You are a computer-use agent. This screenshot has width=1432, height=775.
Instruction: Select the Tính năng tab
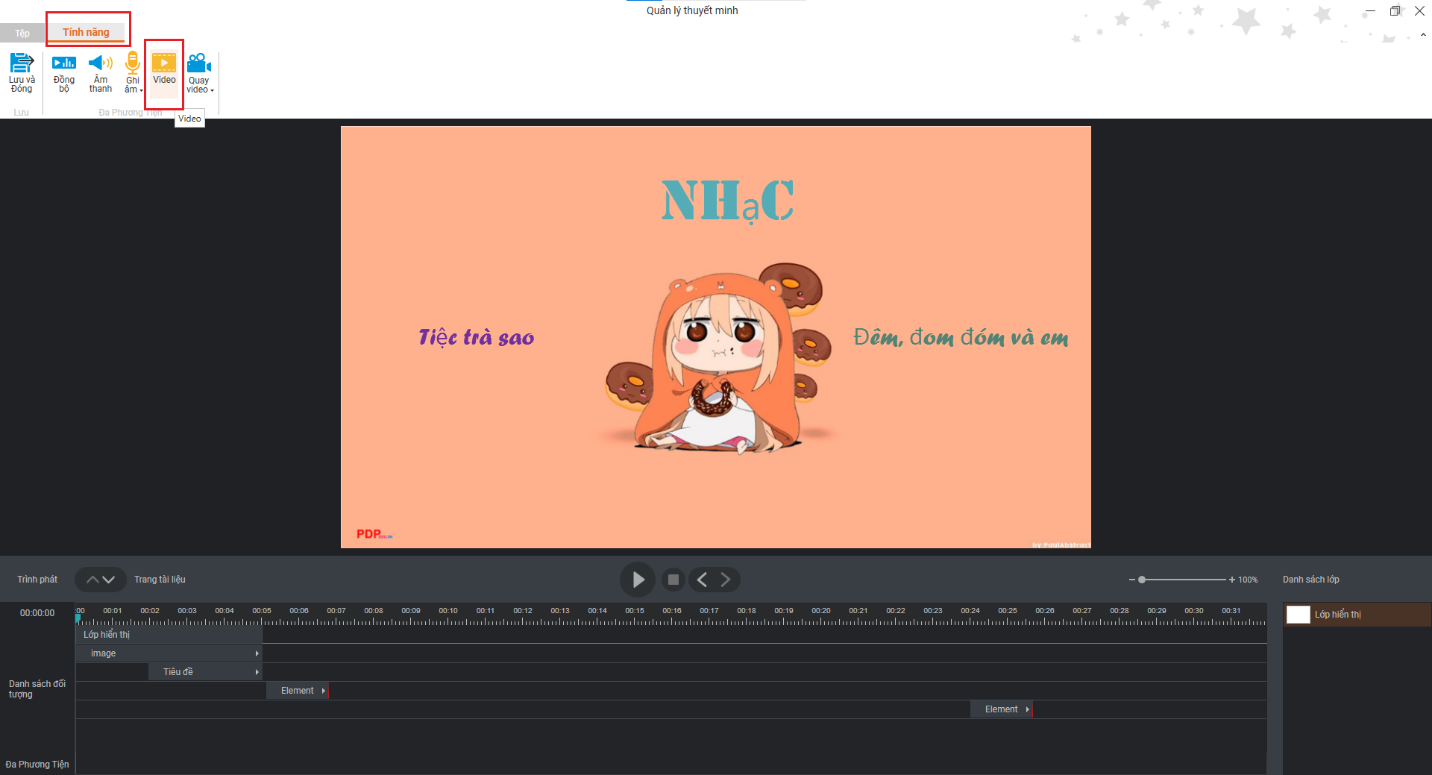pyautogui.click(x=86, y=32)
